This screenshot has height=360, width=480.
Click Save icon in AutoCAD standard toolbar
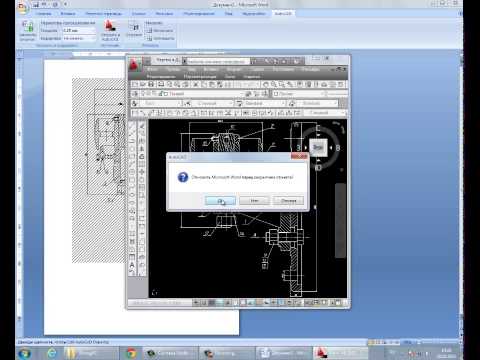pos(151,84)
